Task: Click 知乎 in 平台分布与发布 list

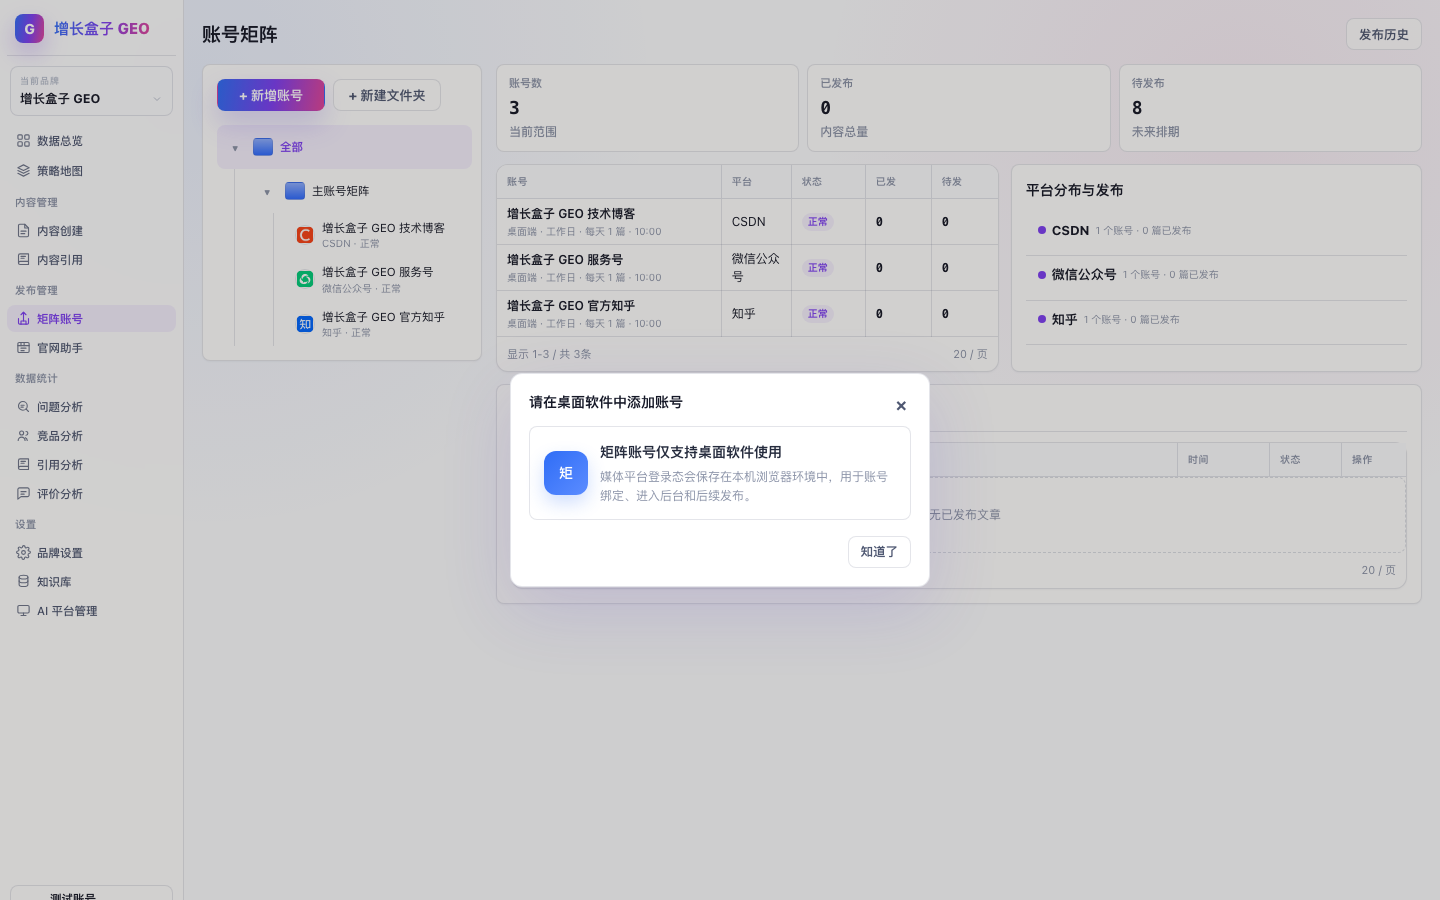Action: tap(1216, 319)
